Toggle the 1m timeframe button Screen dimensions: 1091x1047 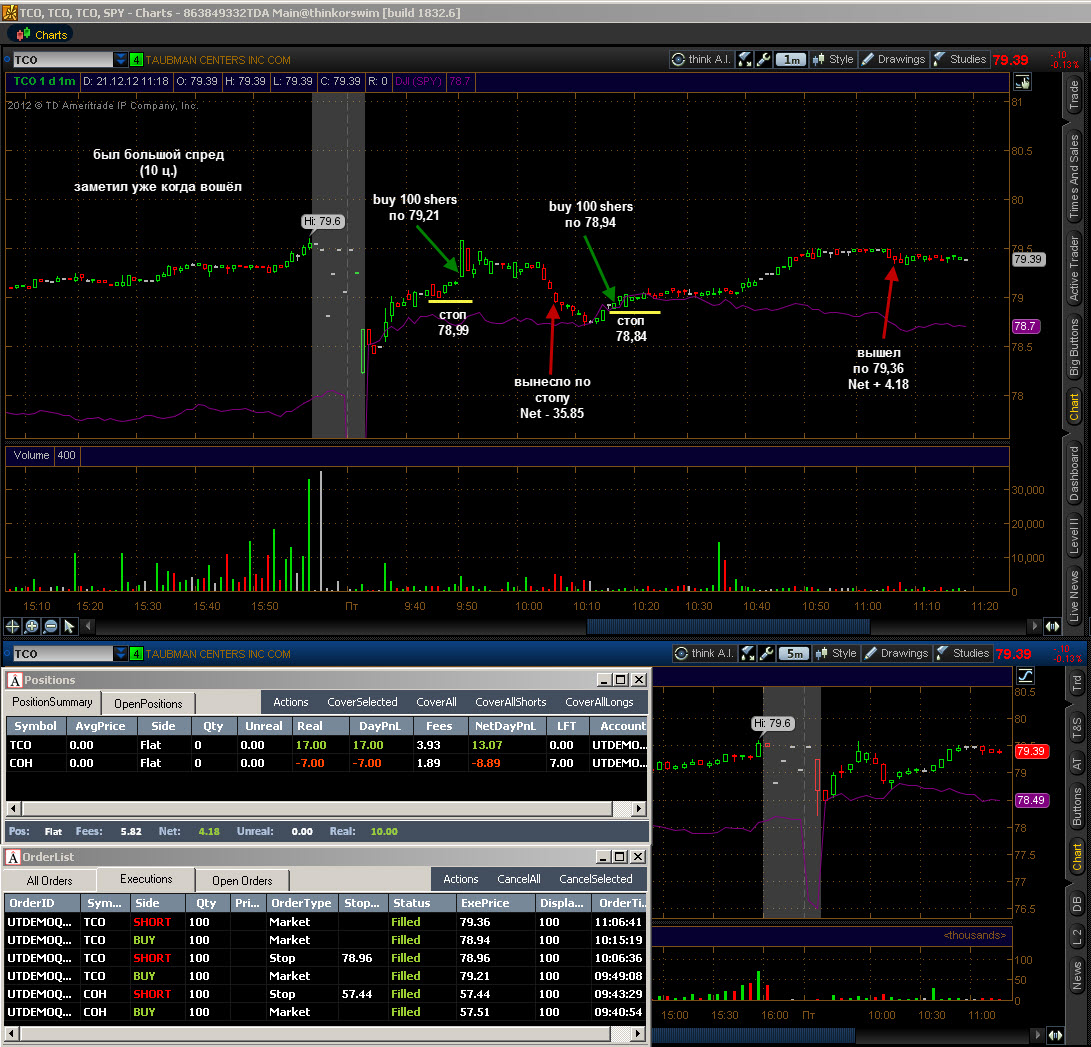790,60
